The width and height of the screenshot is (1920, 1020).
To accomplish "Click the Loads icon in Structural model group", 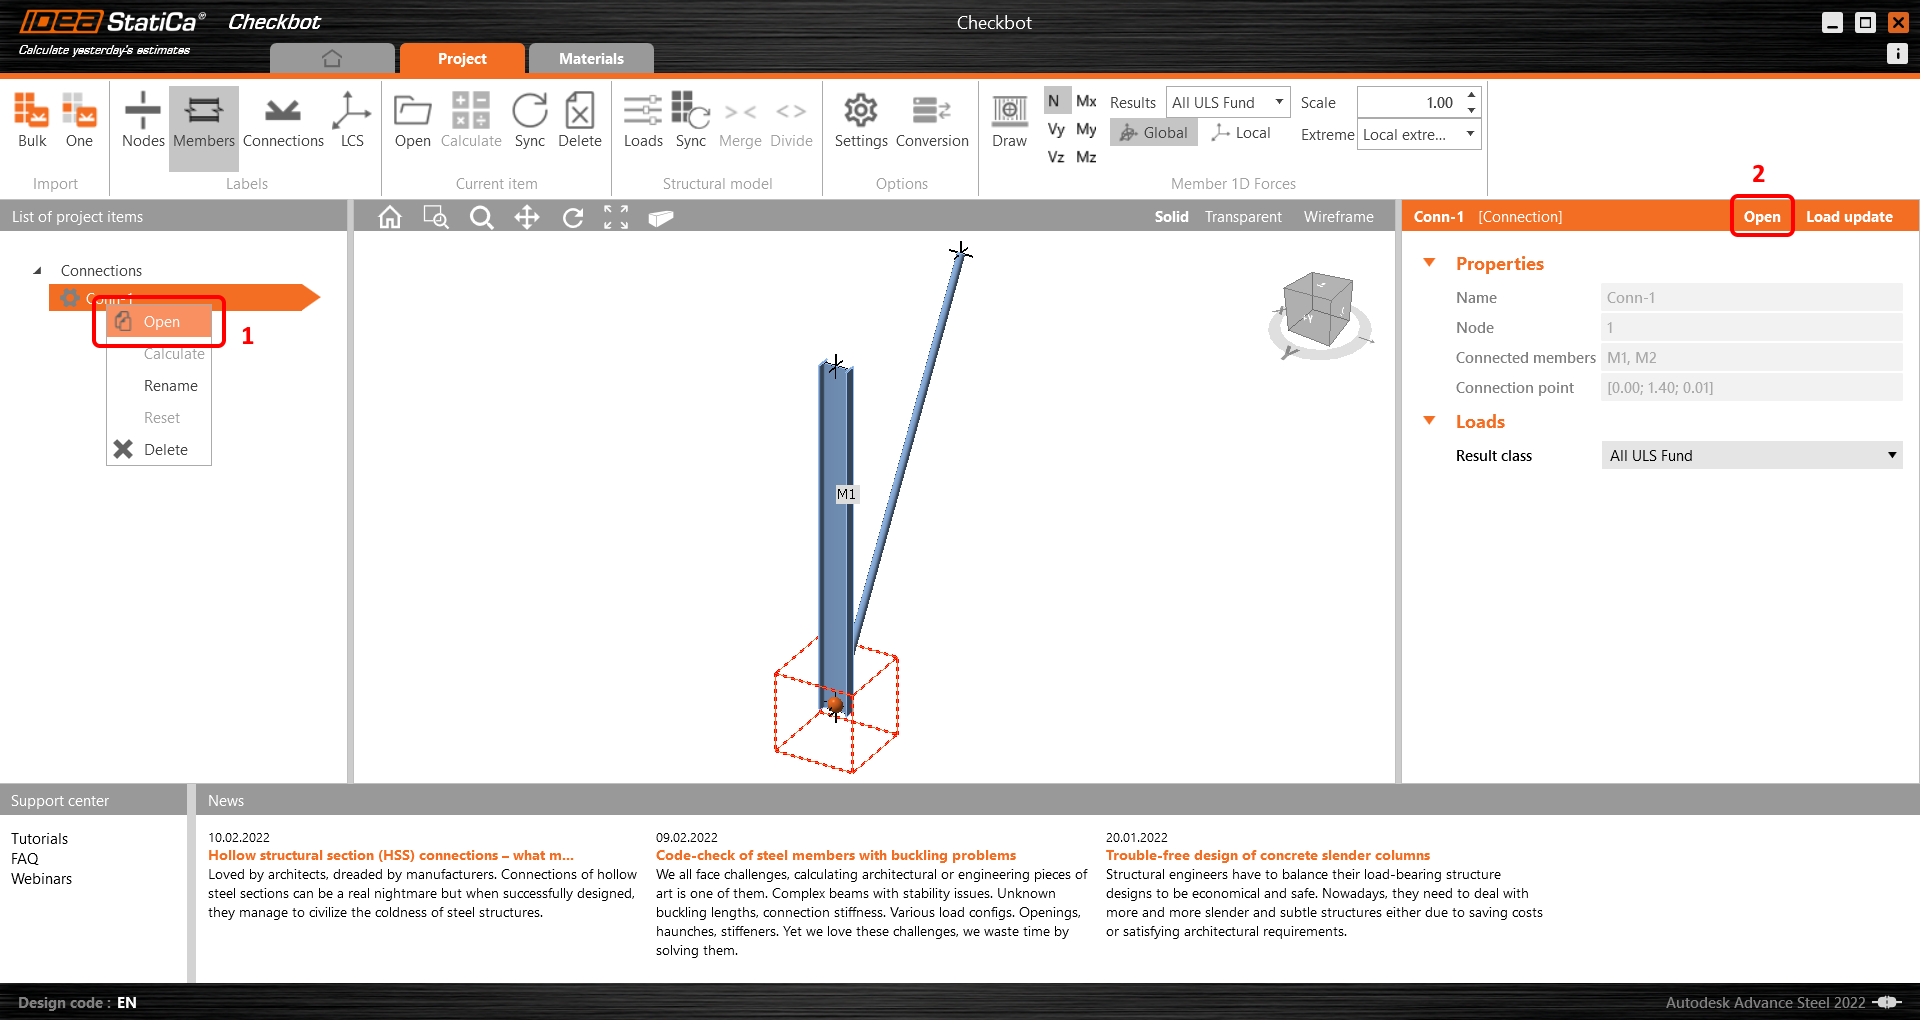I will [643, 120].
